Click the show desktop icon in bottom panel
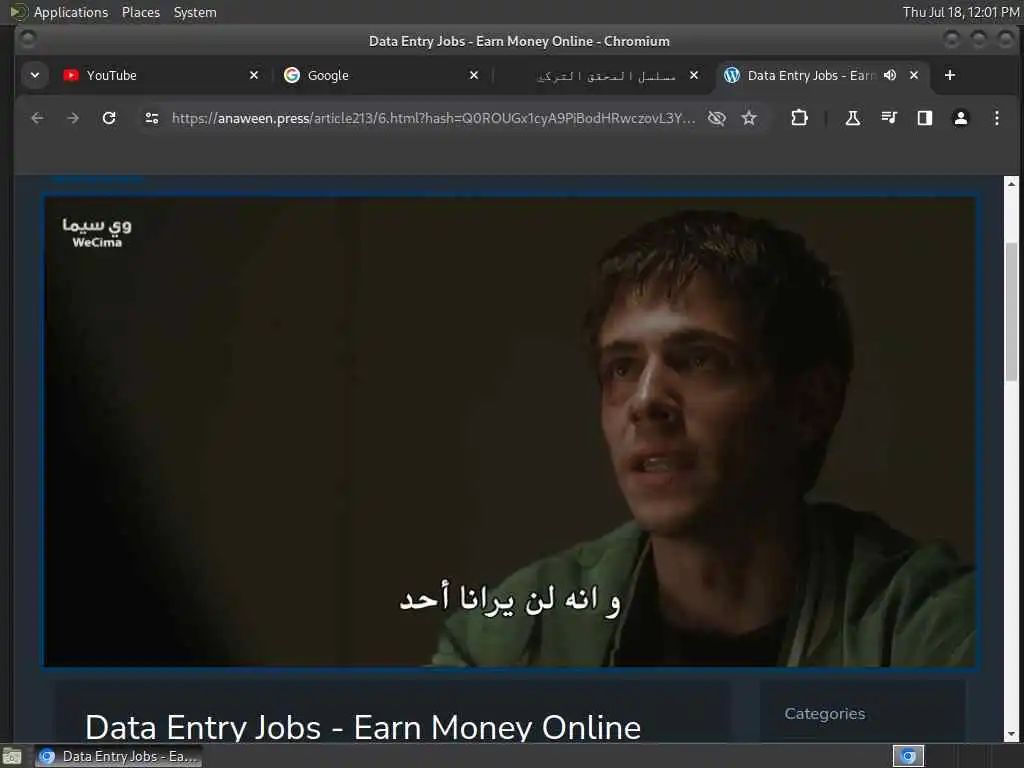 coord(12,757)
